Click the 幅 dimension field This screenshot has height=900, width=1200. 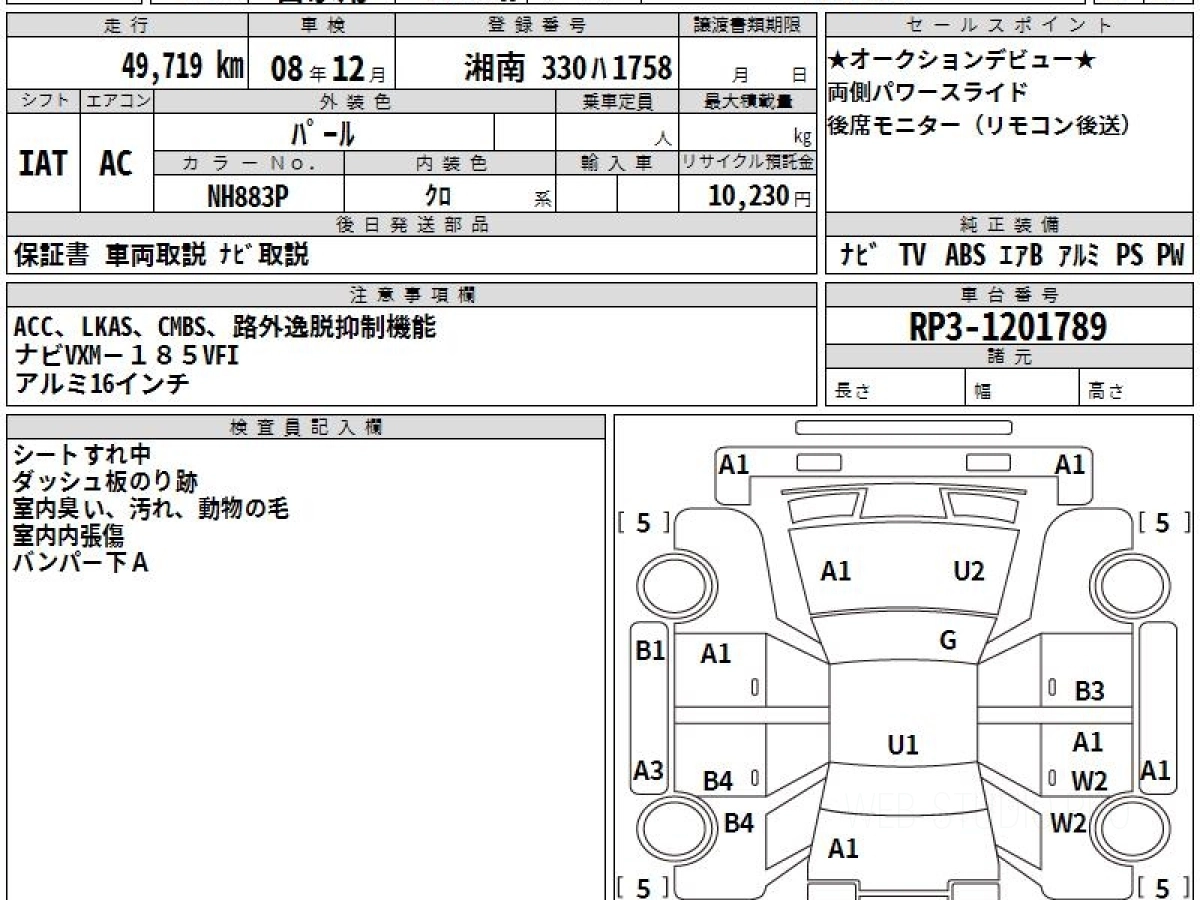(x=1022, y=388)
